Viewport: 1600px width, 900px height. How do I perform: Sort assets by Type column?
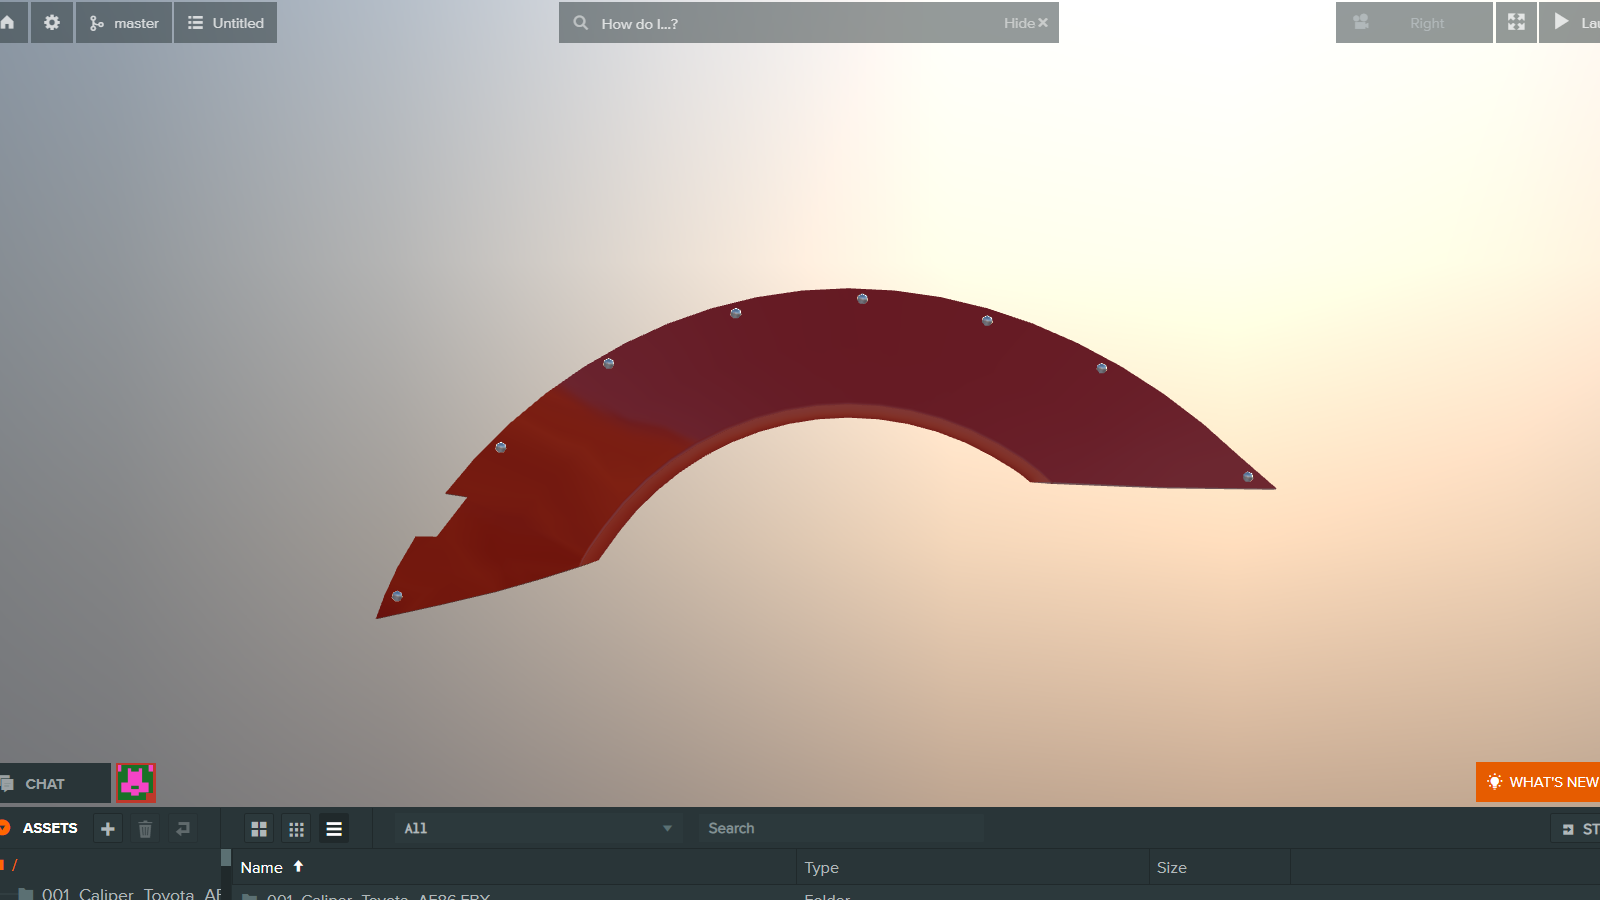[x=973, y=867]
